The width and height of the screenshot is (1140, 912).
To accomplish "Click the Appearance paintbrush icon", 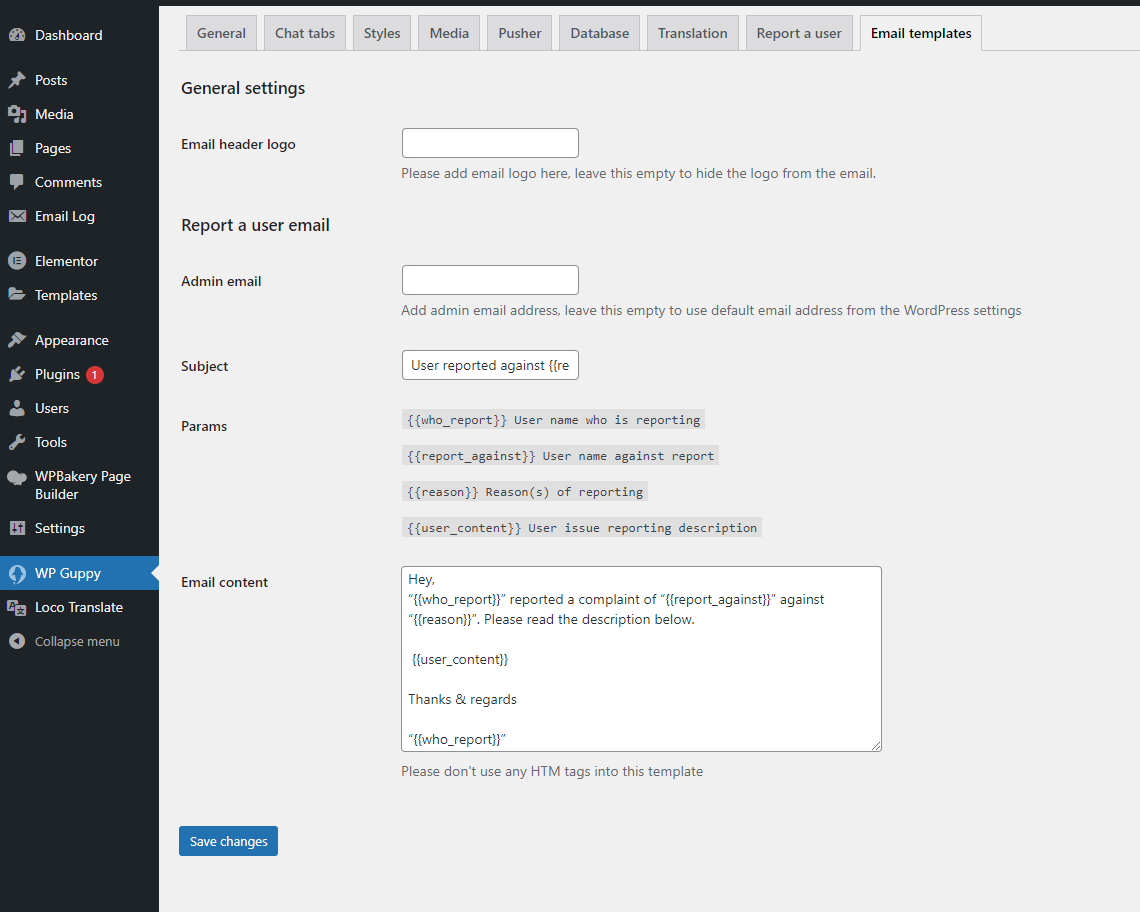I will [x=17, y=340].
